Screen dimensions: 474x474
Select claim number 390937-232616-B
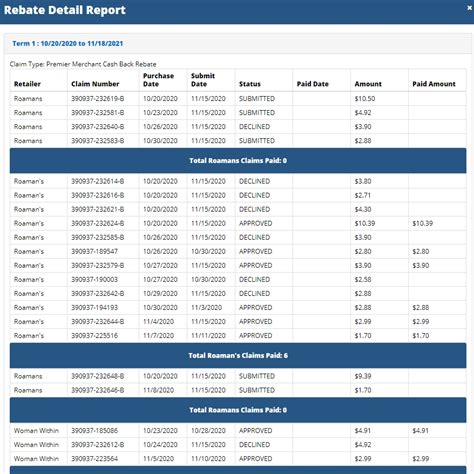(x=98, y=195)
